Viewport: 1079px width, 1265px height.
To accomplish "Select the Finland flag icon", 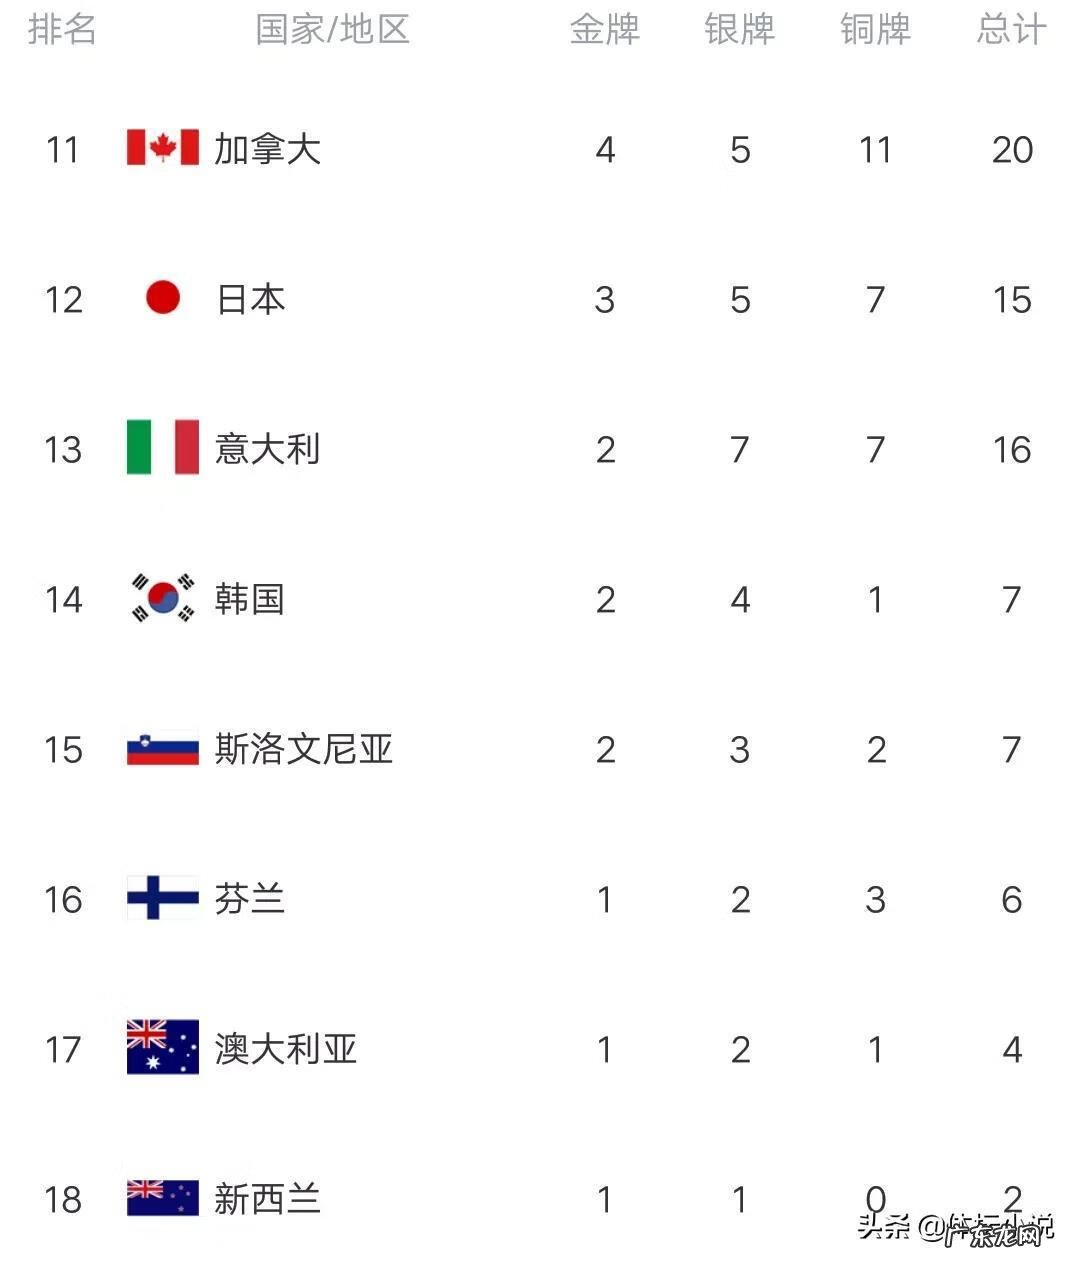I will click(162, 897).
